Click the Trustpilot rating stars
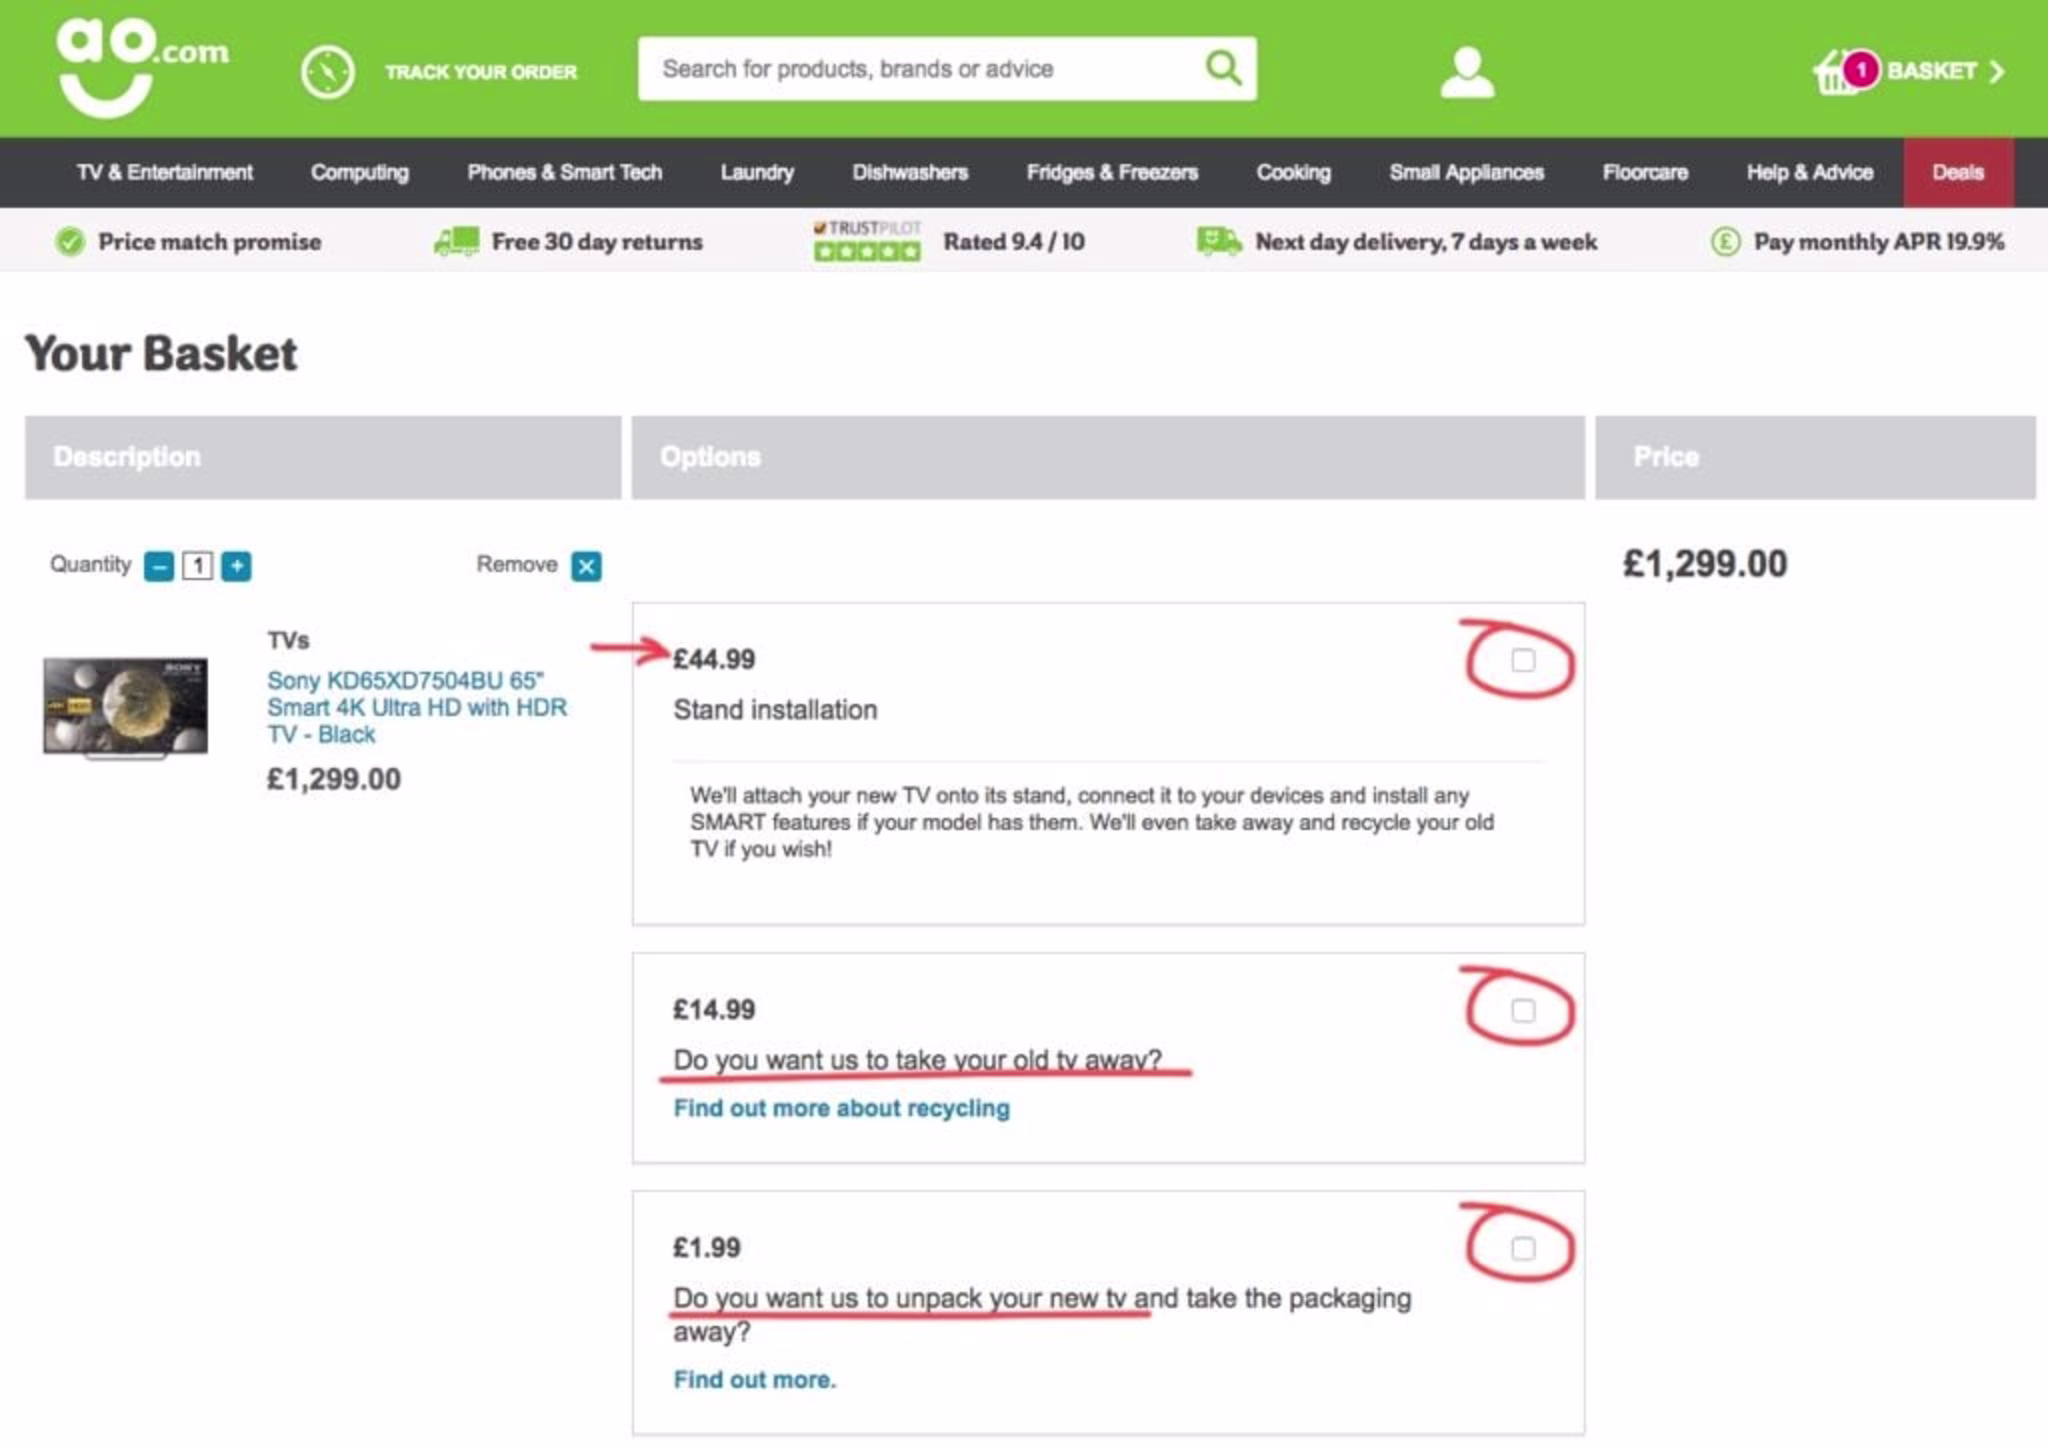The height and width of the screenshot is (1450, 2048). 866,251
